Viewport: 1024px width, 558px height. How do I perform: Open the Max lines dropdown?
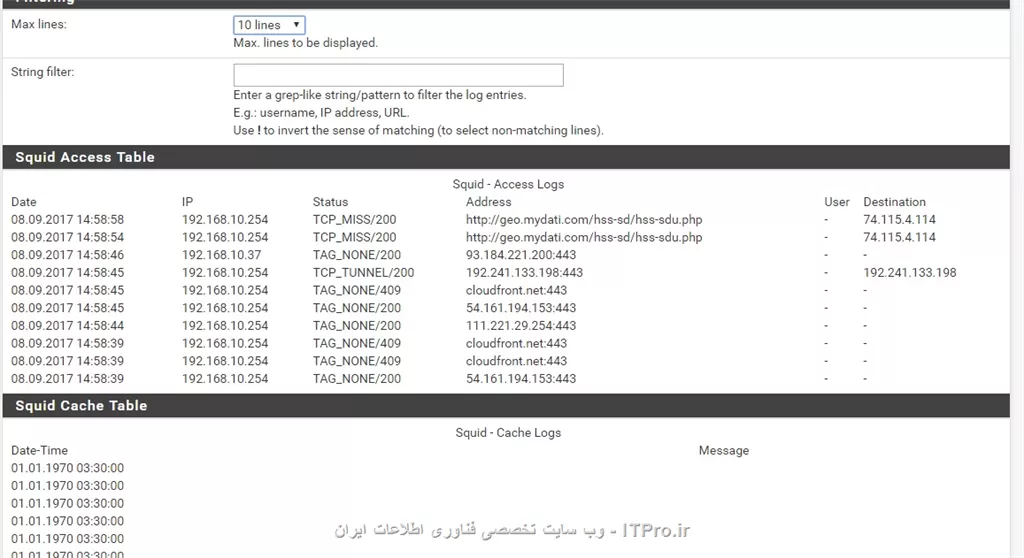[269, 25]
